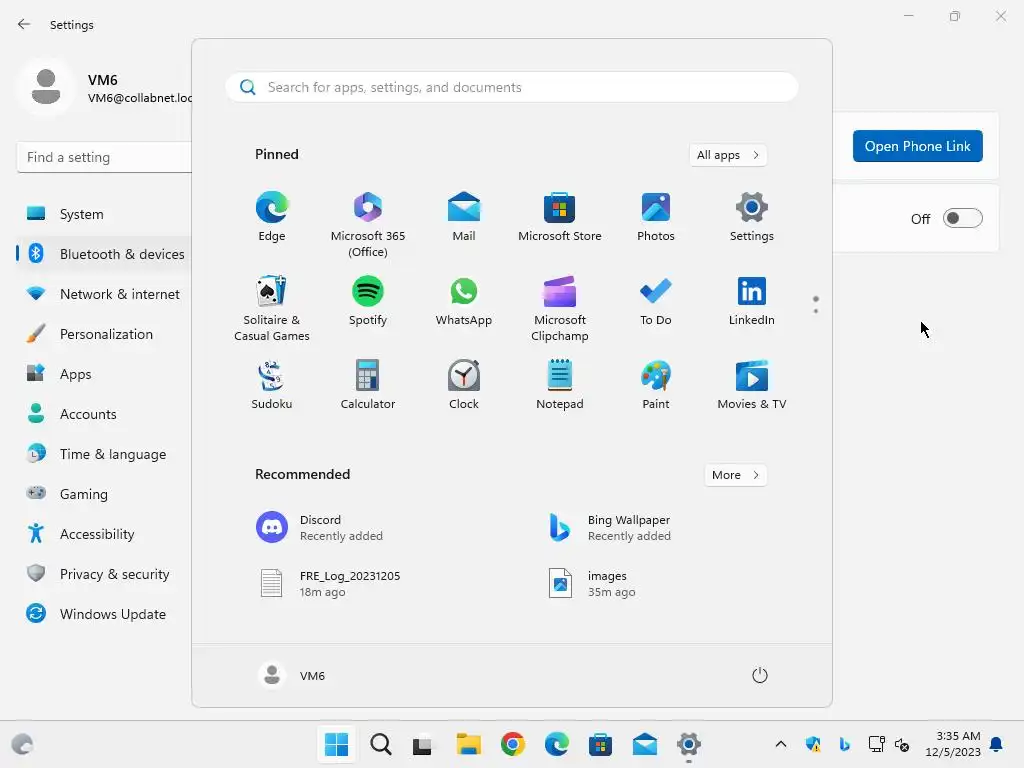Open Accounts settings page
The image size is (1024, 768).
104,414
